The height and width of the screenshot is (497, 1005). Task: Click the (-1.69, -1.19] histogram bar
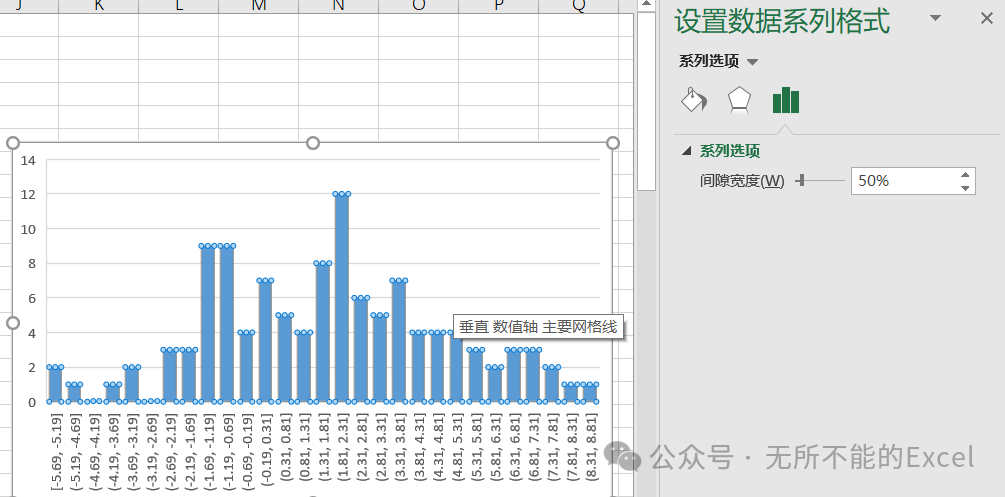208,324
